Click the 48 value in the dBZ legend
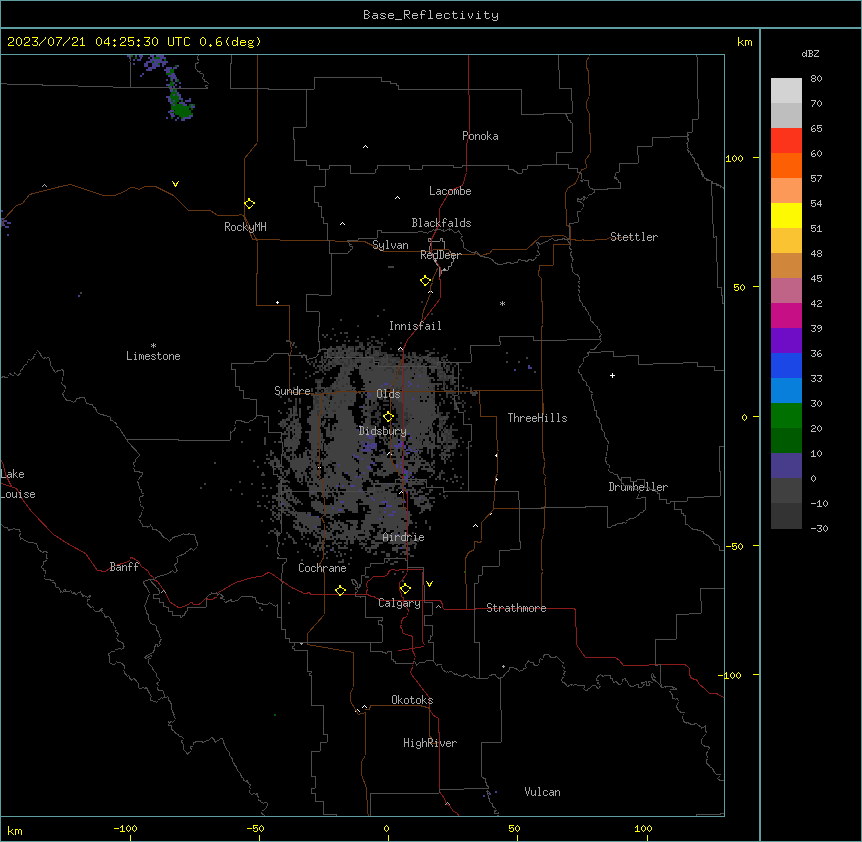 [816, 253]
